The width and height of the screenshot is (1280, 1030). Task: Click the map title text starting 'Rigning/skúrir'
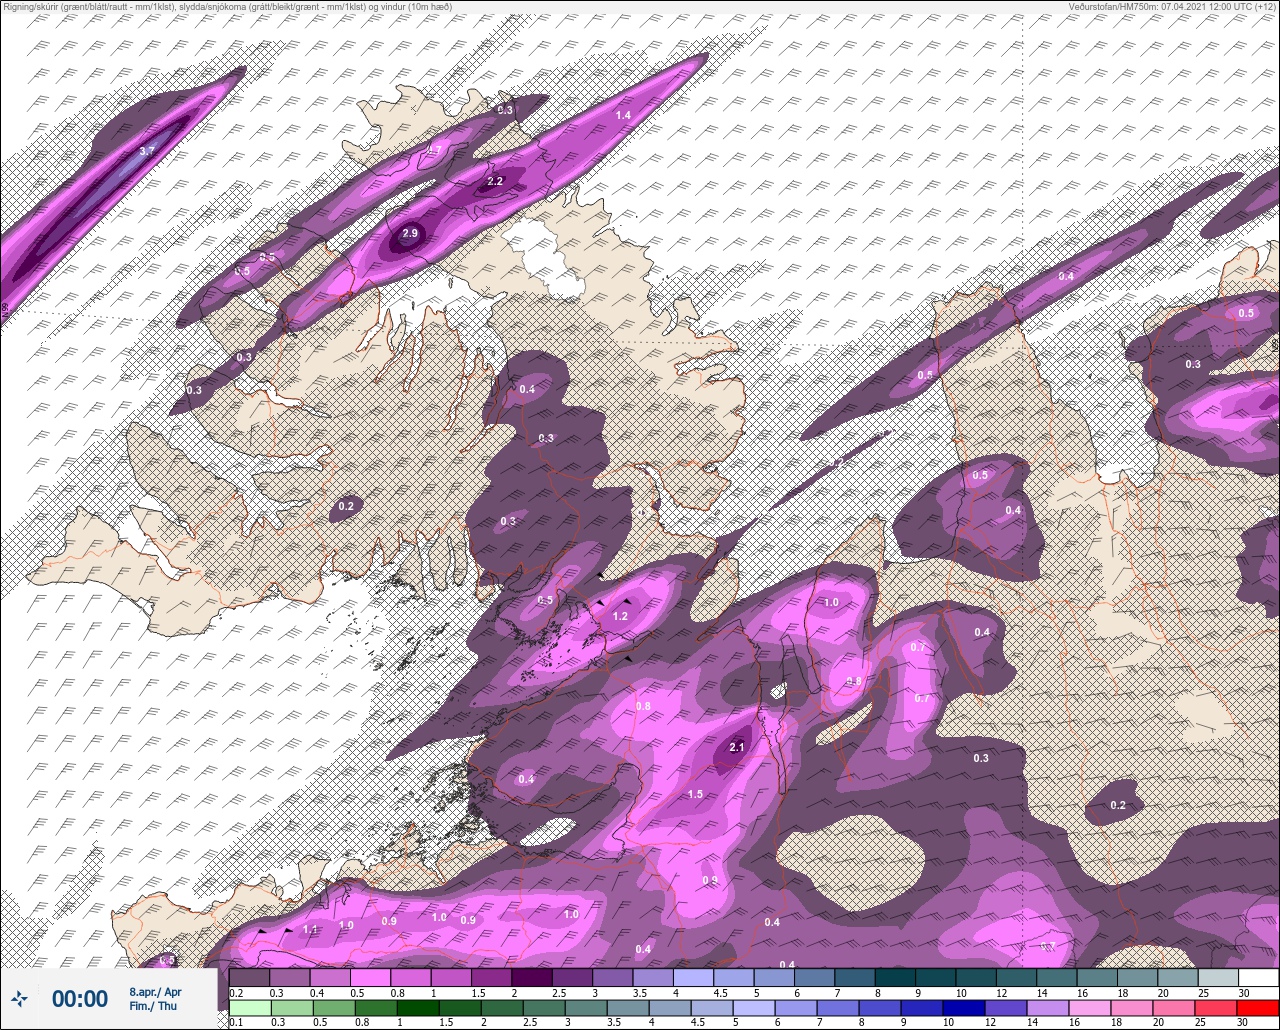coord(227,7)
